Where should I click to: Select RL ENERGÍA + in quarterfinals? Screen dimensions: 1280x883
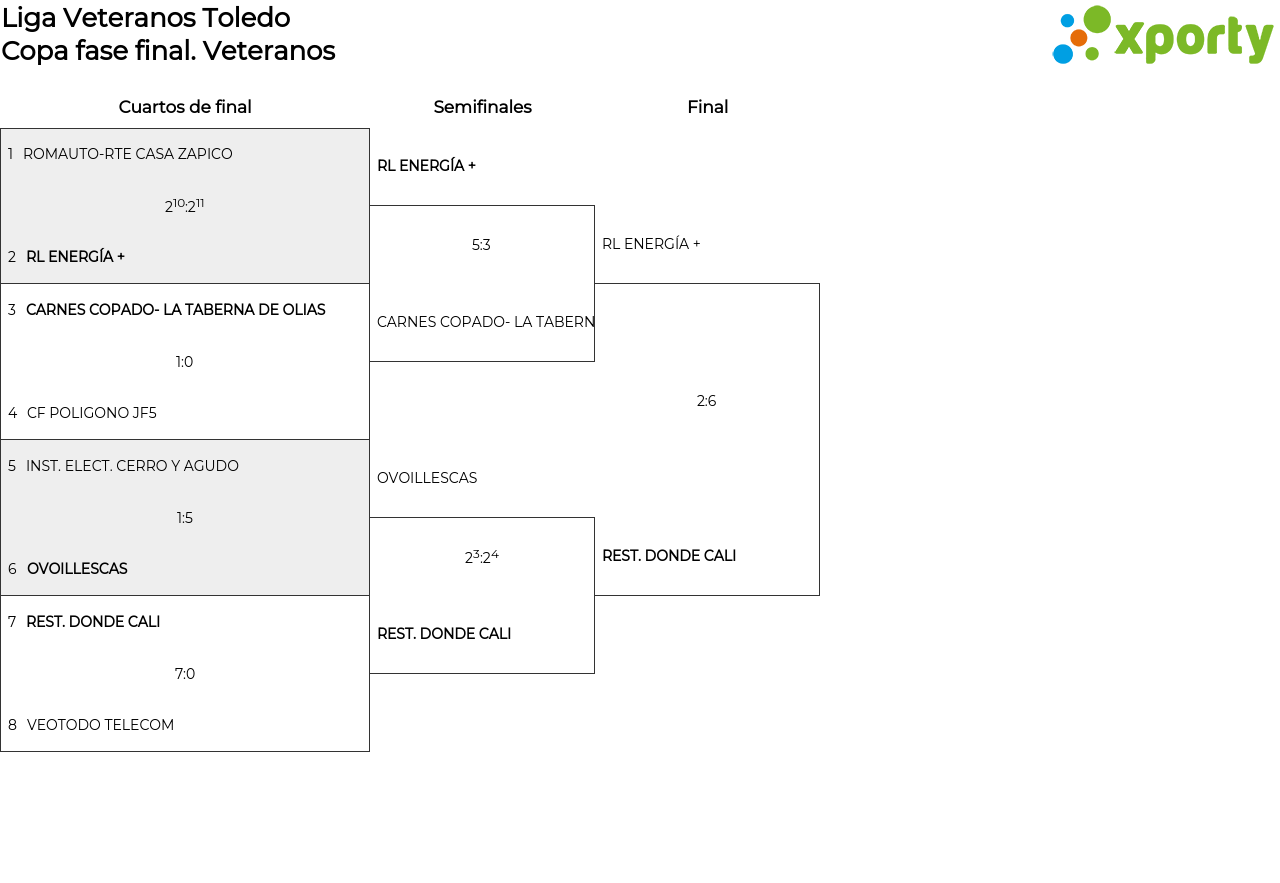pos(75,257)
